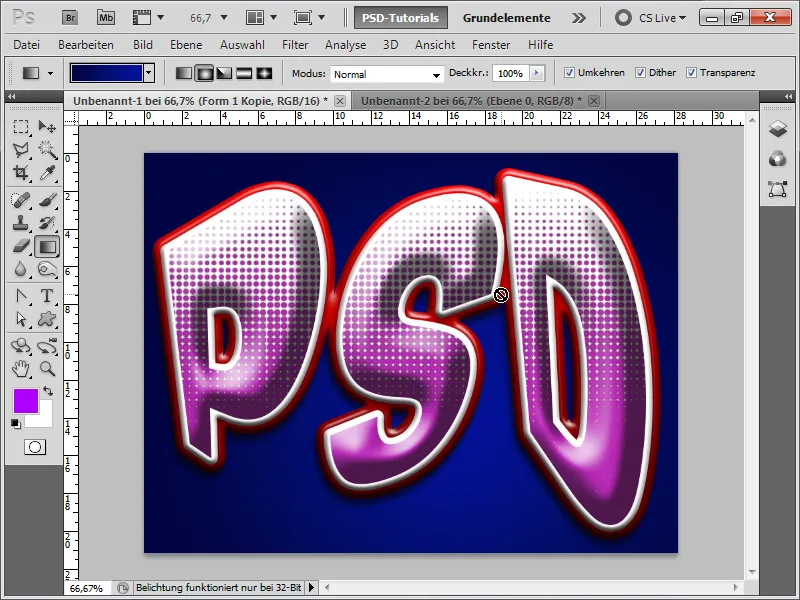Open the Layers panel icon
Image resolution: width=800 pixels, height=600 pixels.
coord(778,129)
